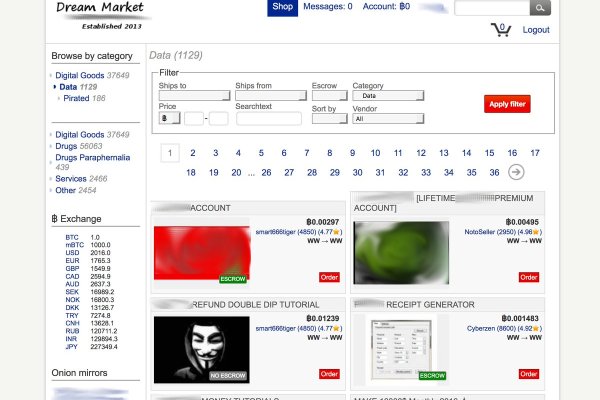Open vendor NotoSeller (2950) profile

point(503,232)
